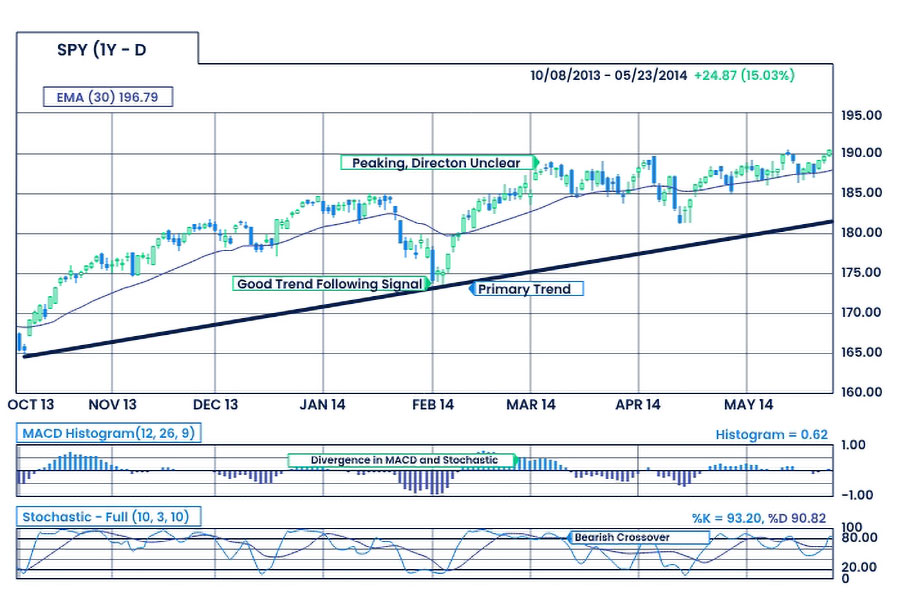The width and height of the screenshot is (900, 600).
Task: Click the %K = 93.20, %D 90.82 readout
Action: pyautogui.click(x=759, y=518)
